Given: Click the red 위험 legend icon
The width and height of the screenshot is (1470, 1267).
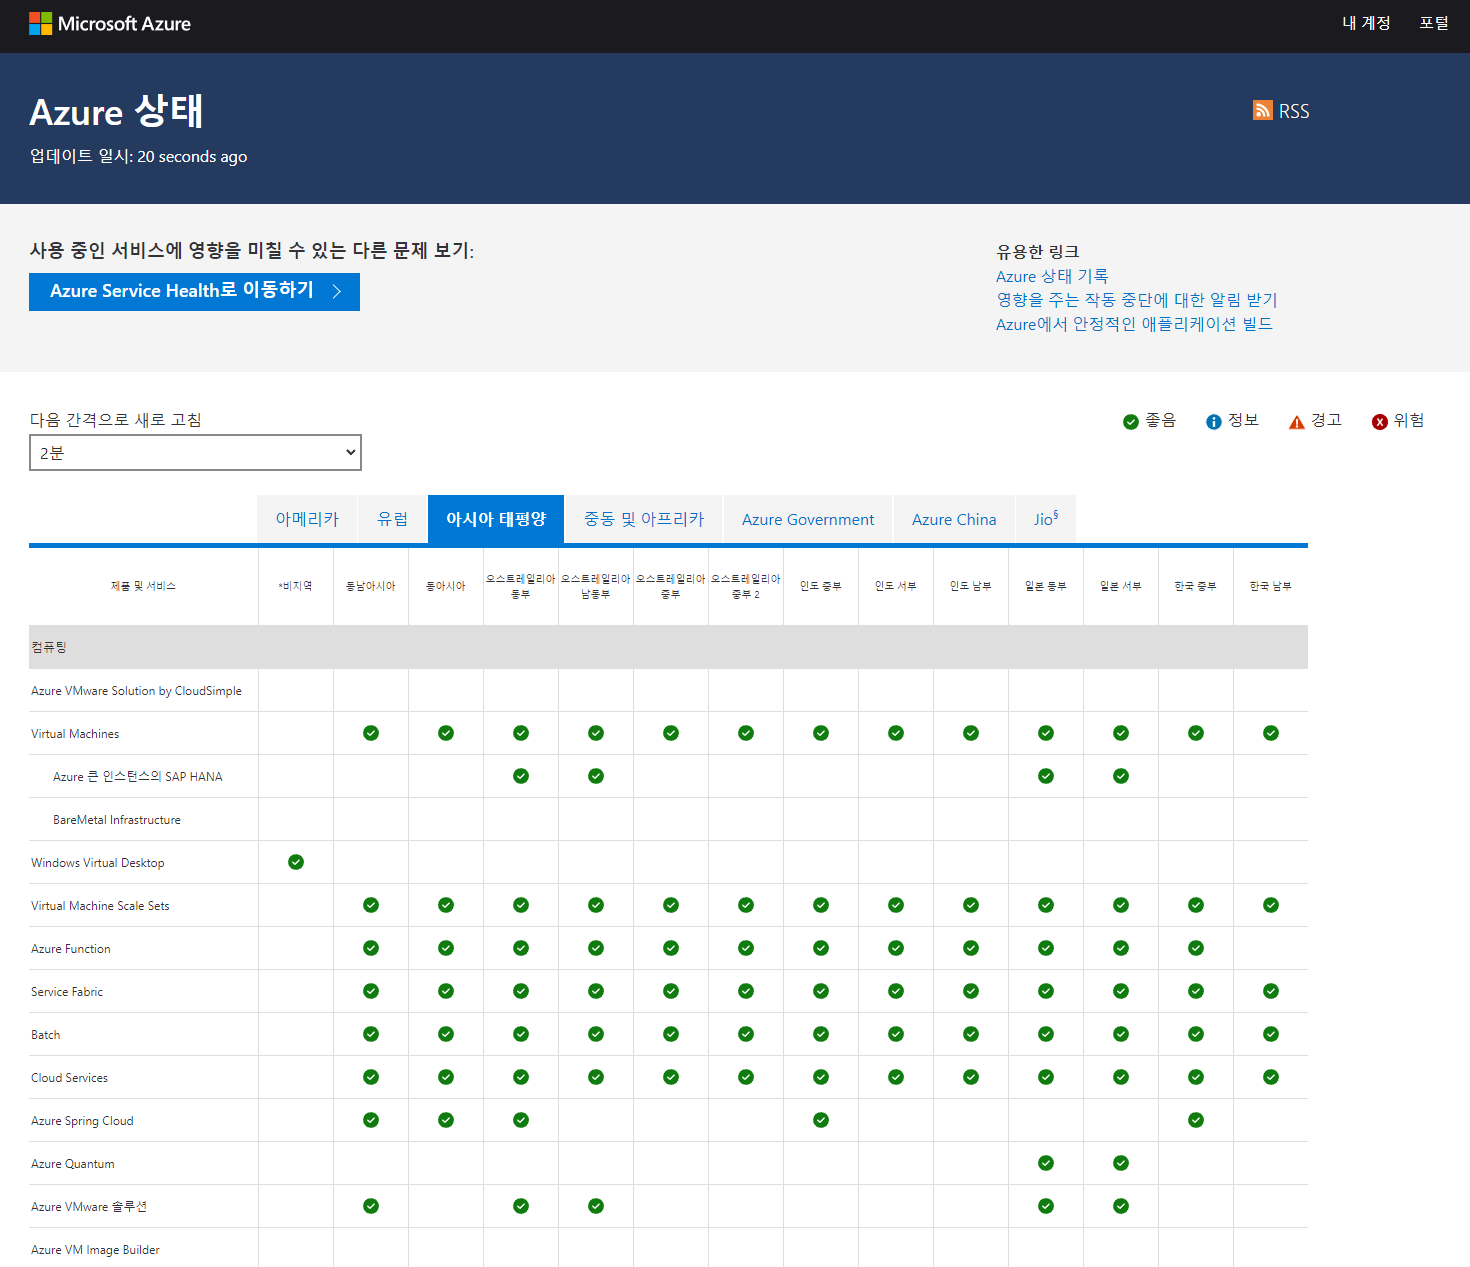Looking at the screenshot, I should pyautogui.click(x=1380, y=422).
